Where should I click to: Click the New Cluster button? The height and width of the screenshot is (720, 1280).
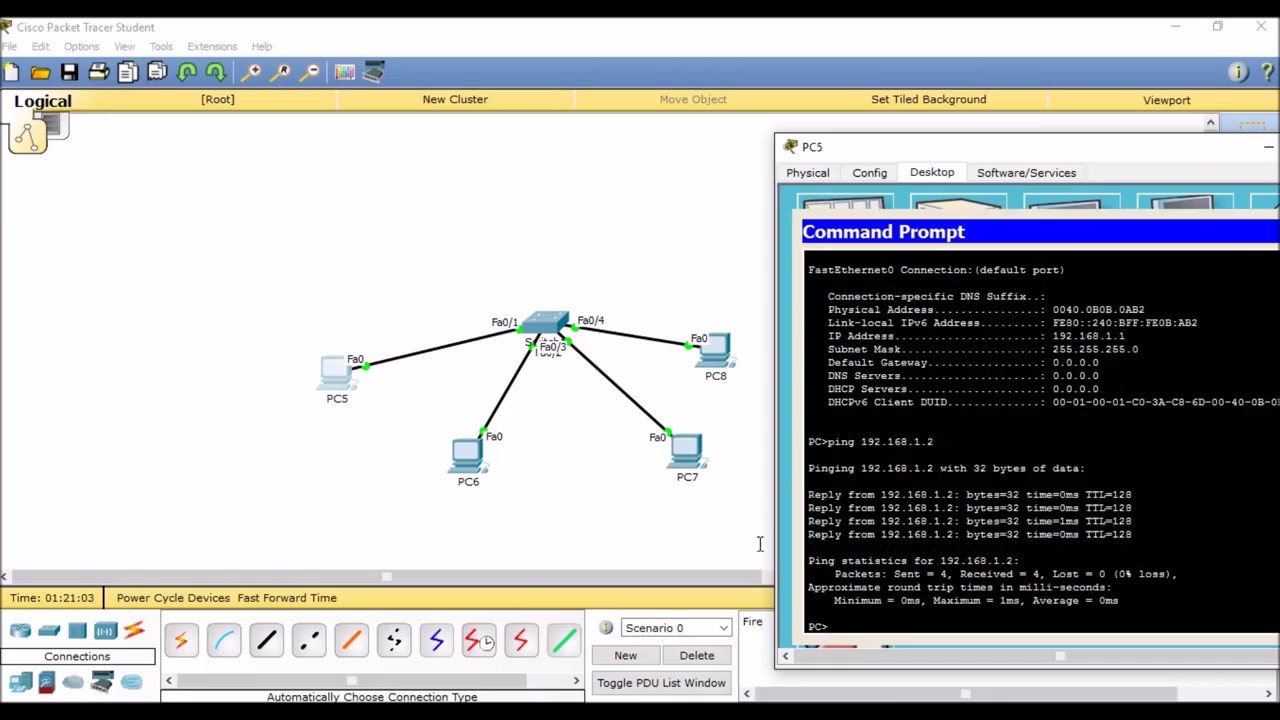tap(455, 99)
